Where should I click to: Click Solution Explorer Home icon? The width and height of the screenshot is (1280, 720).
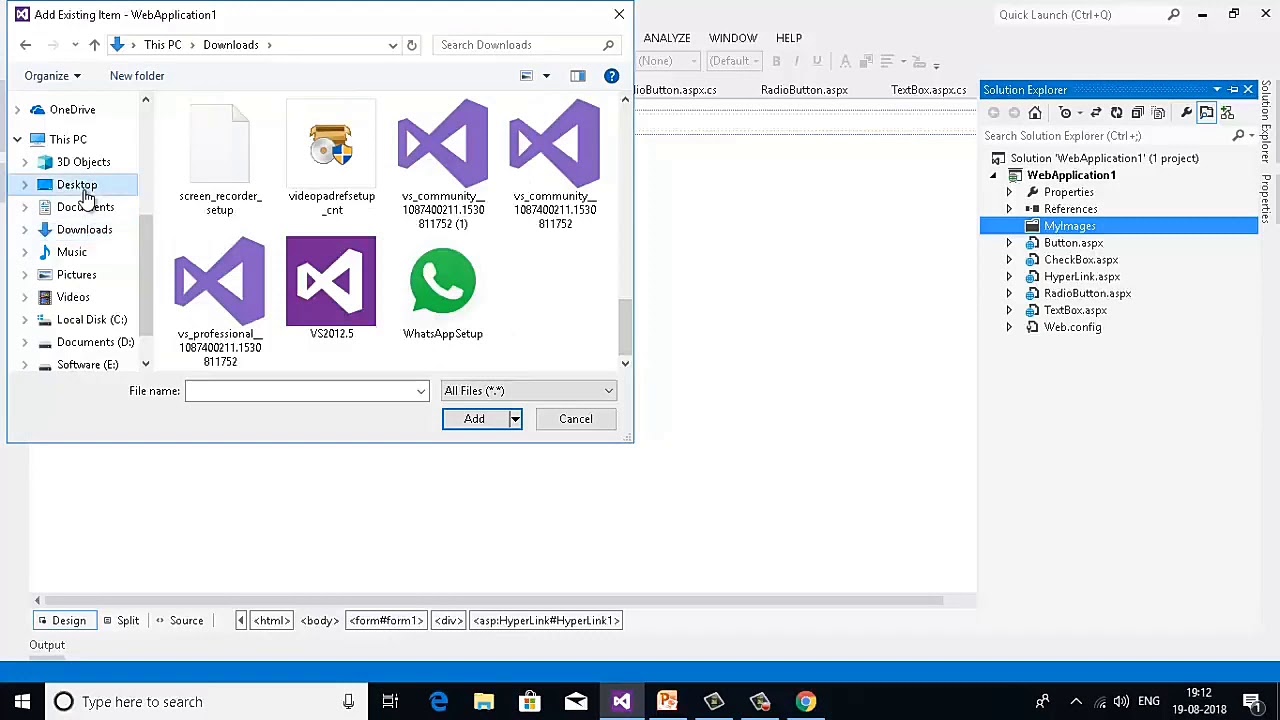click(1035, 113)
